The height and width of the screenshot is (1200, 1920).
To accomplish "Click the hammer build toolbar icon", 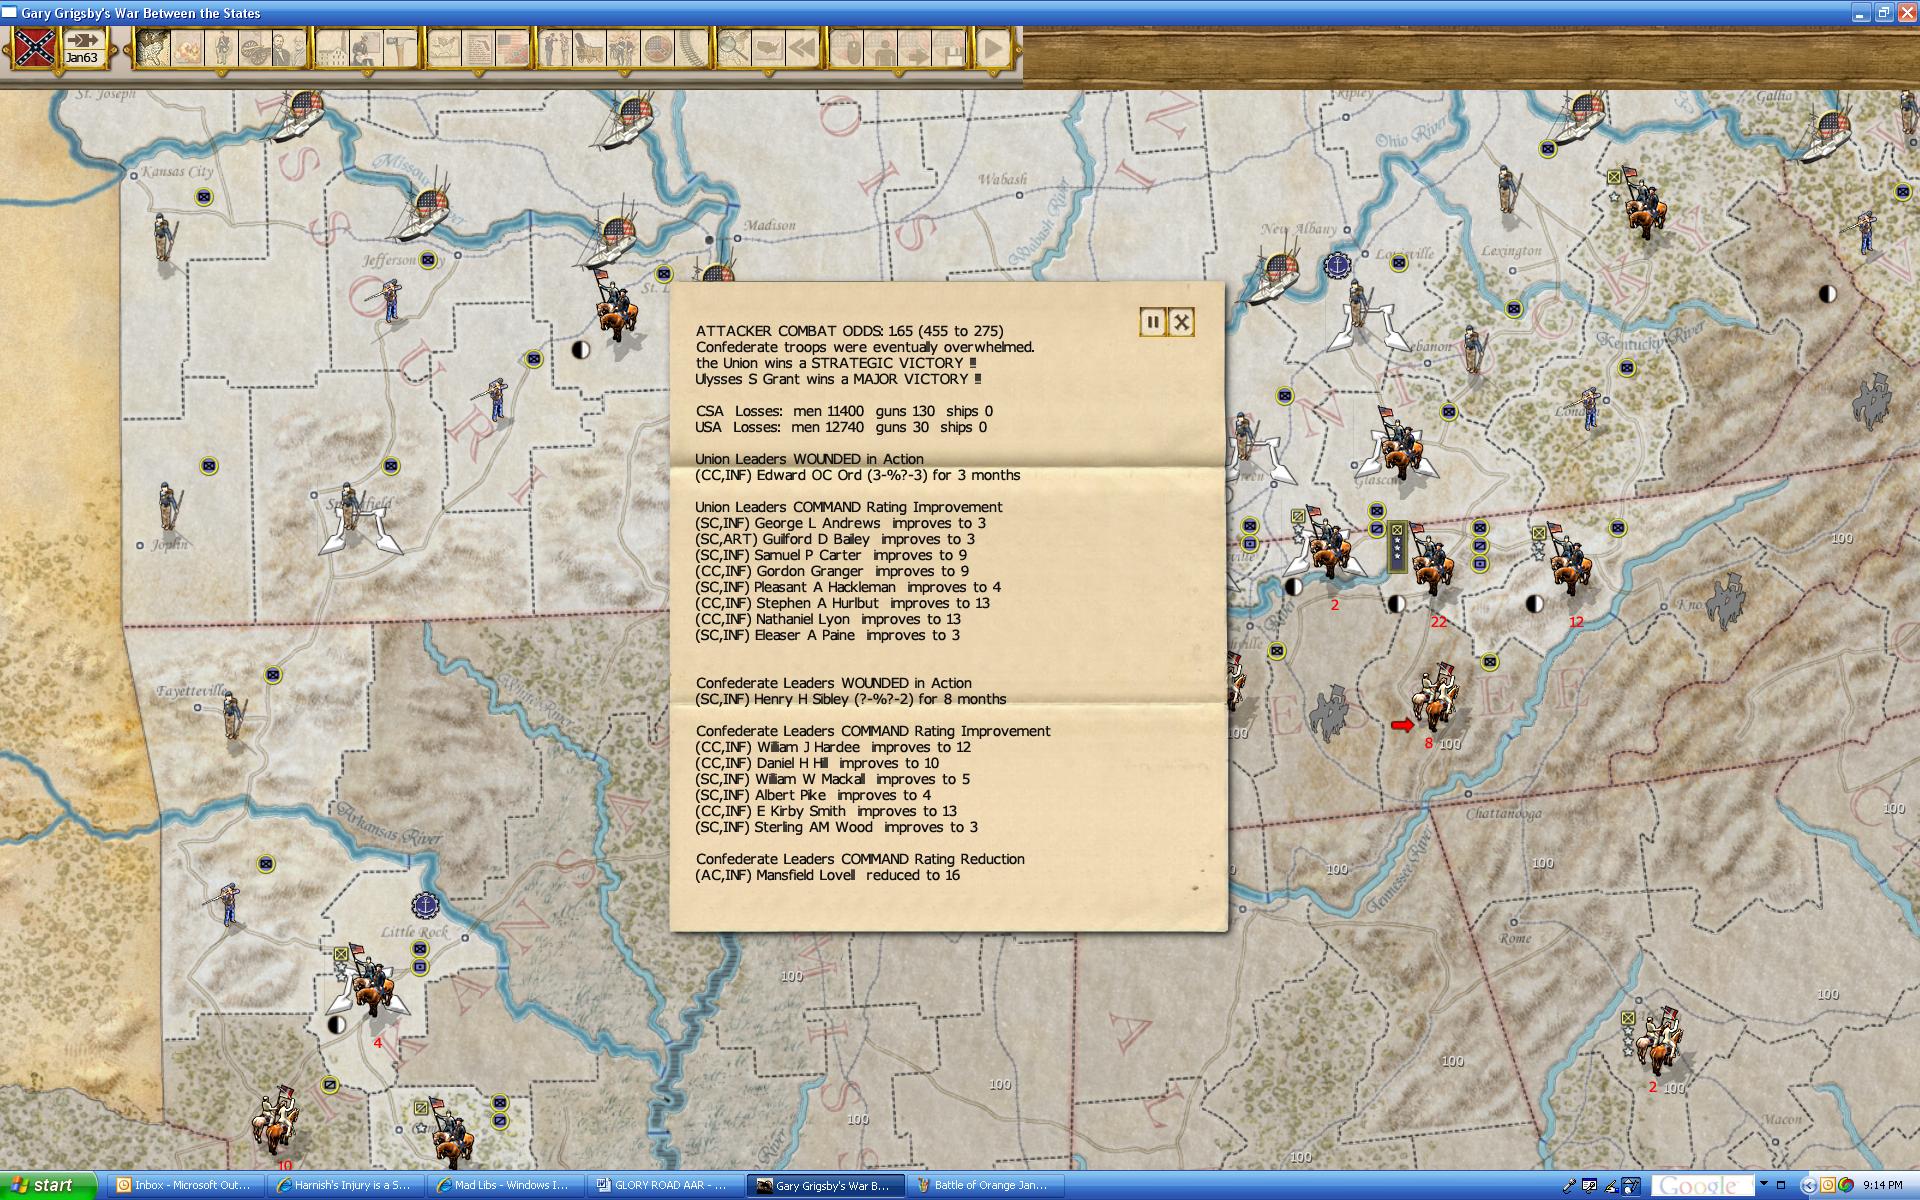I will click(x=400, y=47).
